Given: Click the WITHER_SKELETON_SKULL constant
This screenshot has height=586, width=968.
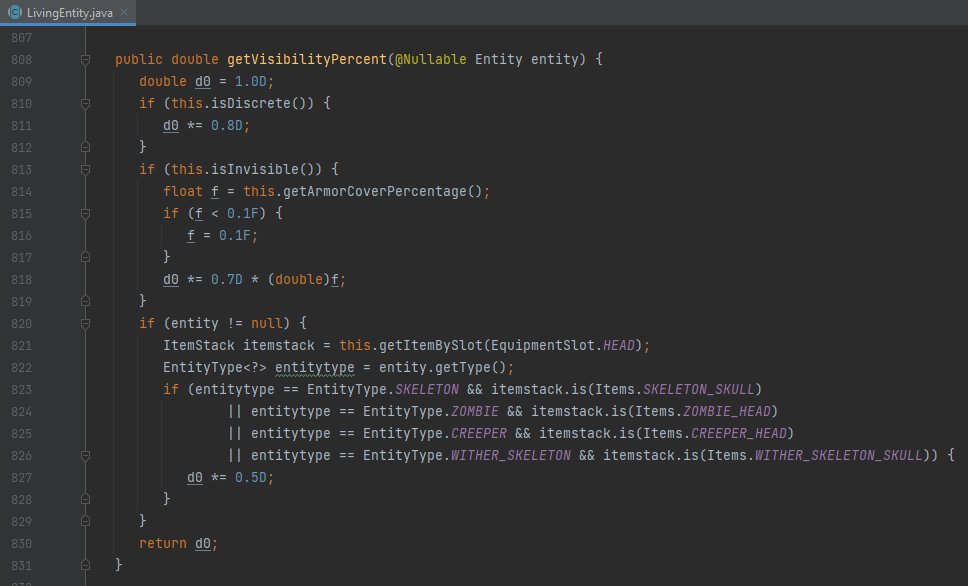Looking at the screenshot, I should click(x=838, y=456).
